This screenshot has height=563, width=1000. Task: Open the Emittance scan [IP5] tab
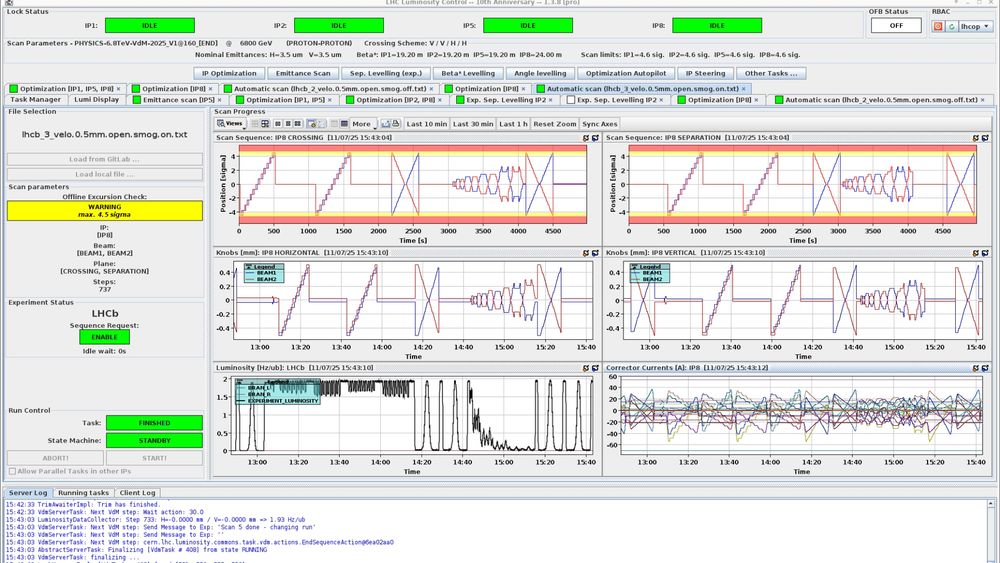pos(178,100)
